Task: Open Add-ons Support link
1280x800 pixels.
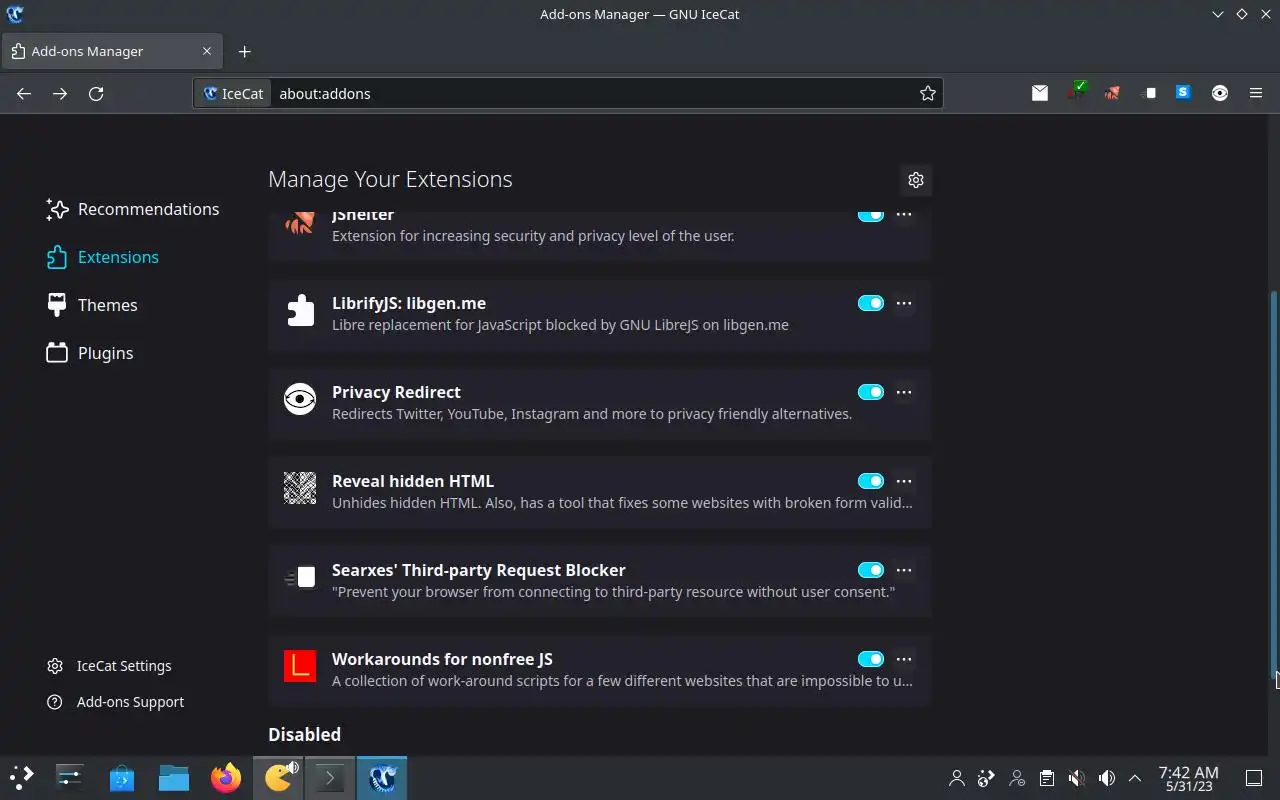Action: pos(115,702)
